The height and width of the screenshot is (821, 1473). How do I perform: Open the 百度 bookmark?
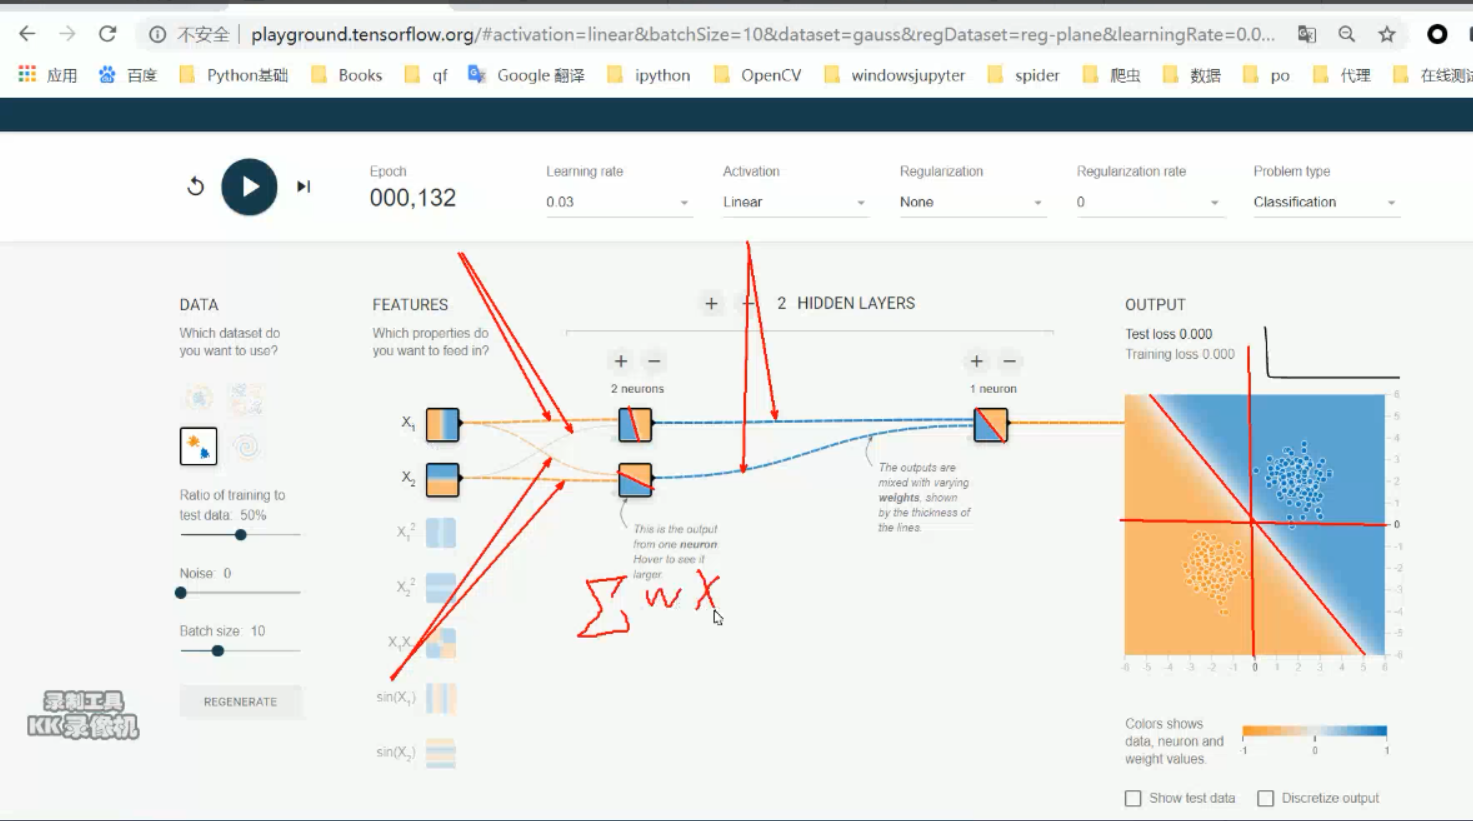tap(128, 75)
